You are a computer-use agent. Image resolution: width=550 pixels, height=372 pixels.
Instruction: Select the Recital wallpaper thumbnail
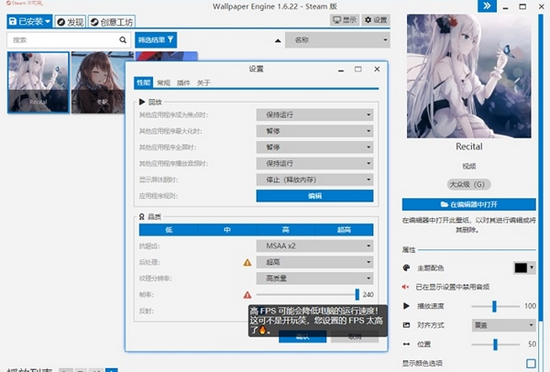pyautogui.click(x=38, y=83)
